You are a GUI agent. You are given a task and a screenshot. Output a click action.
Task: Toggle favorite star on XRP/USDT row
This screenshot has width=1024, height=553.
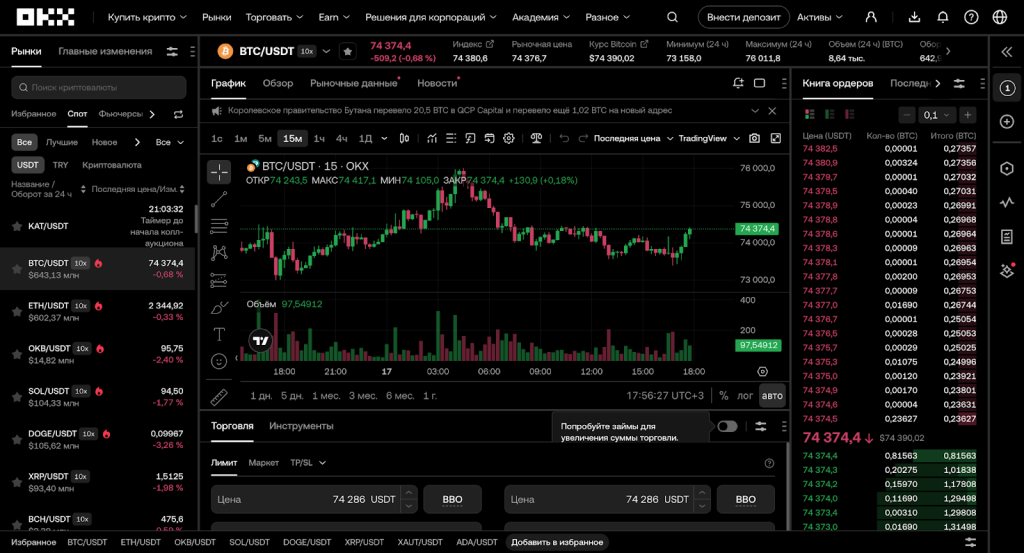click(x=17, y=482)
